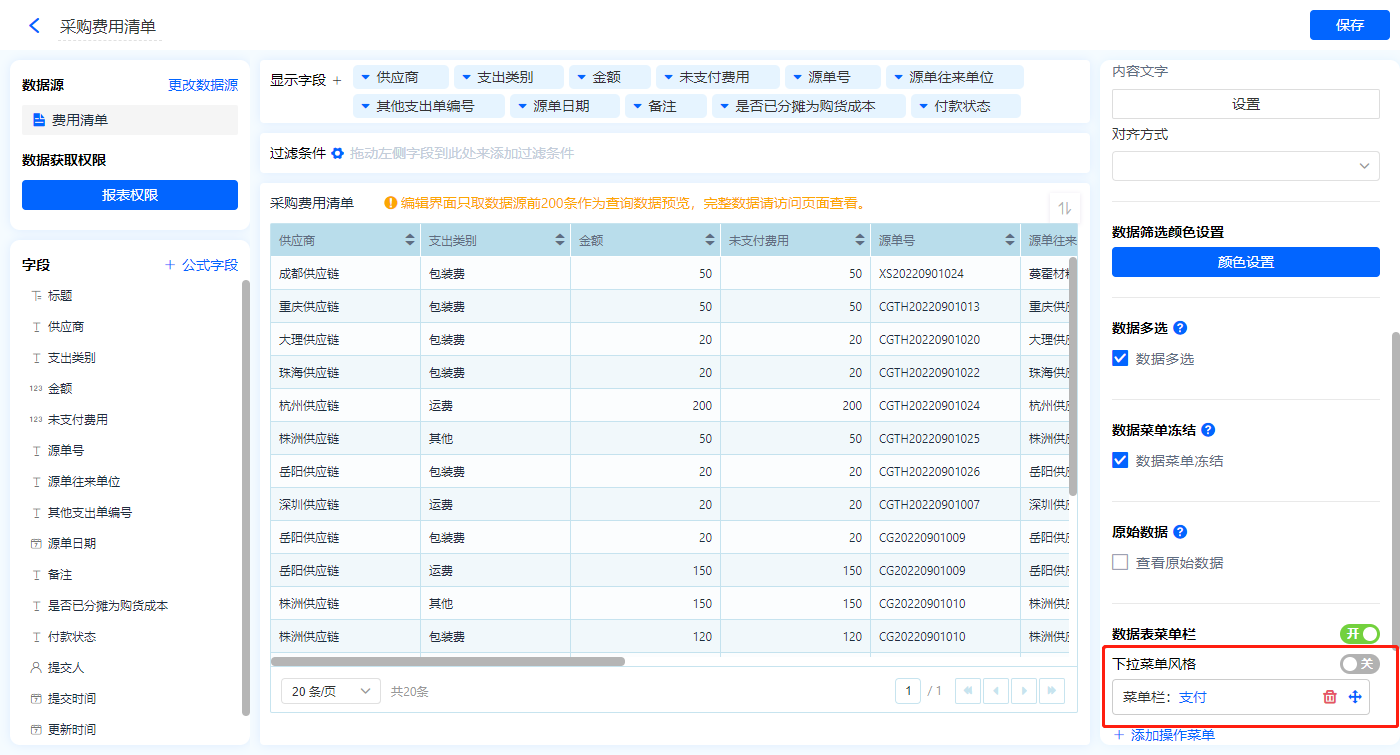Click the help icon next to 数据多选
Image resolution: width=1400 pixels, height=755 pixels.
pyautogui.click(x=1180, y=328)
